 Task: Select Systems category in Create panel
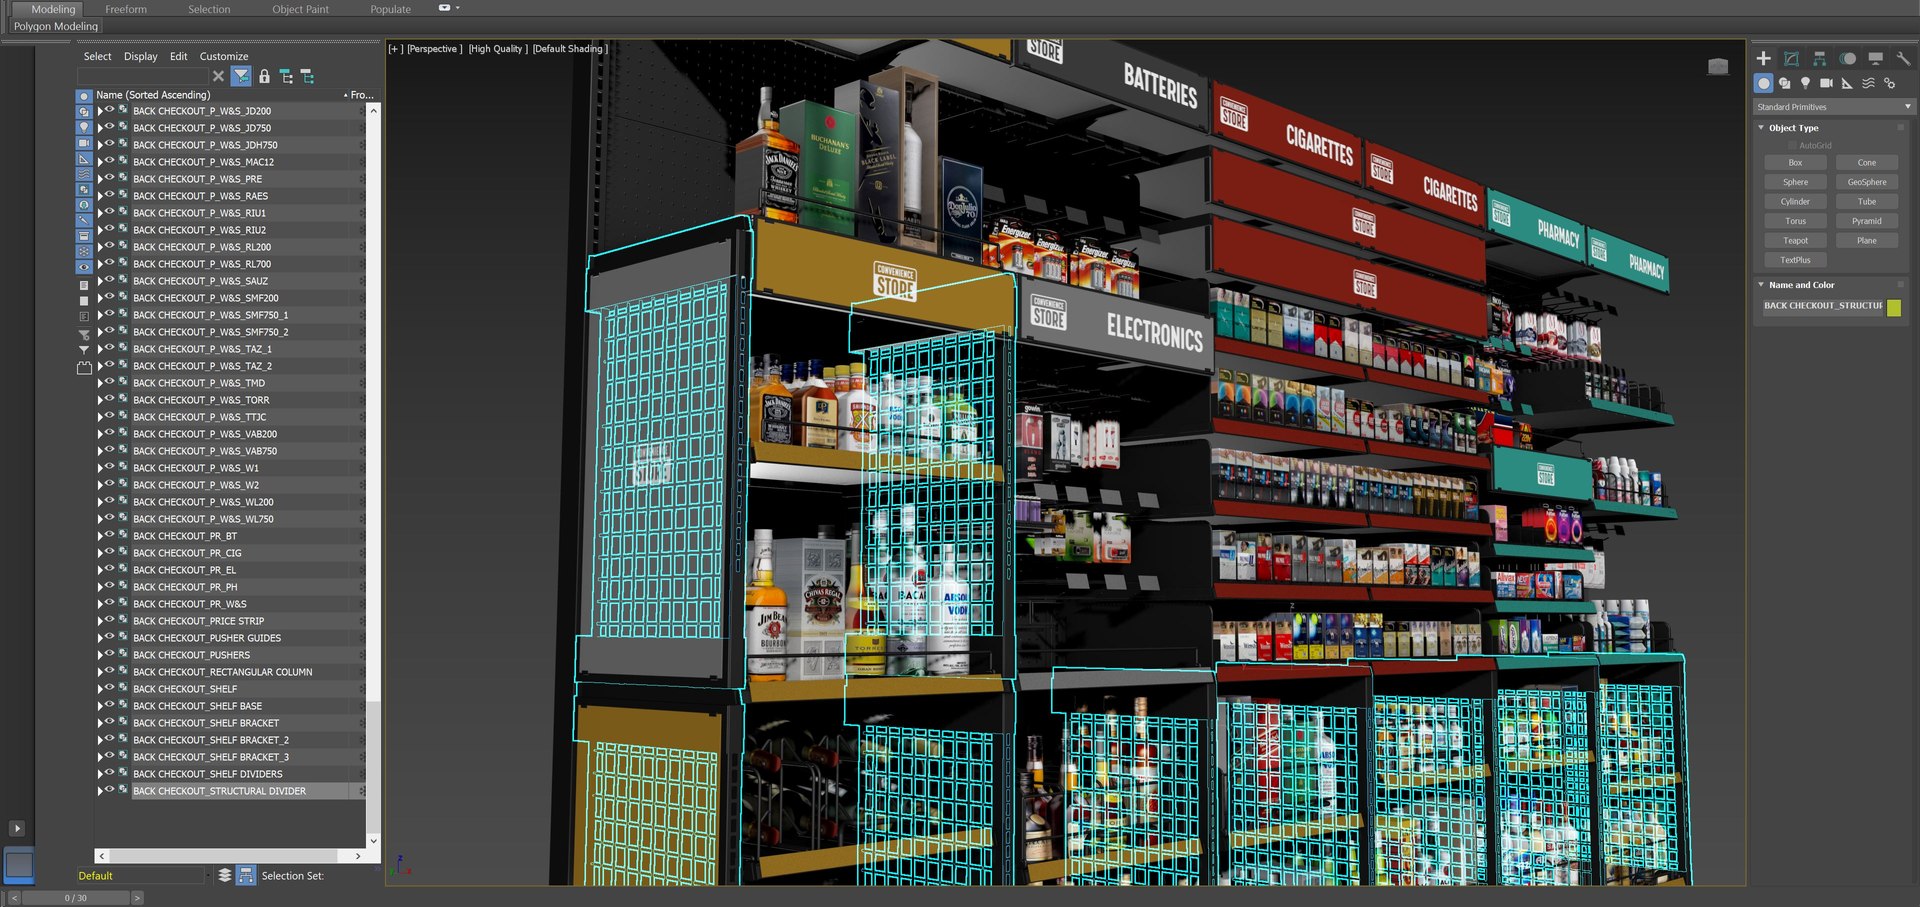pos(1889,83)
